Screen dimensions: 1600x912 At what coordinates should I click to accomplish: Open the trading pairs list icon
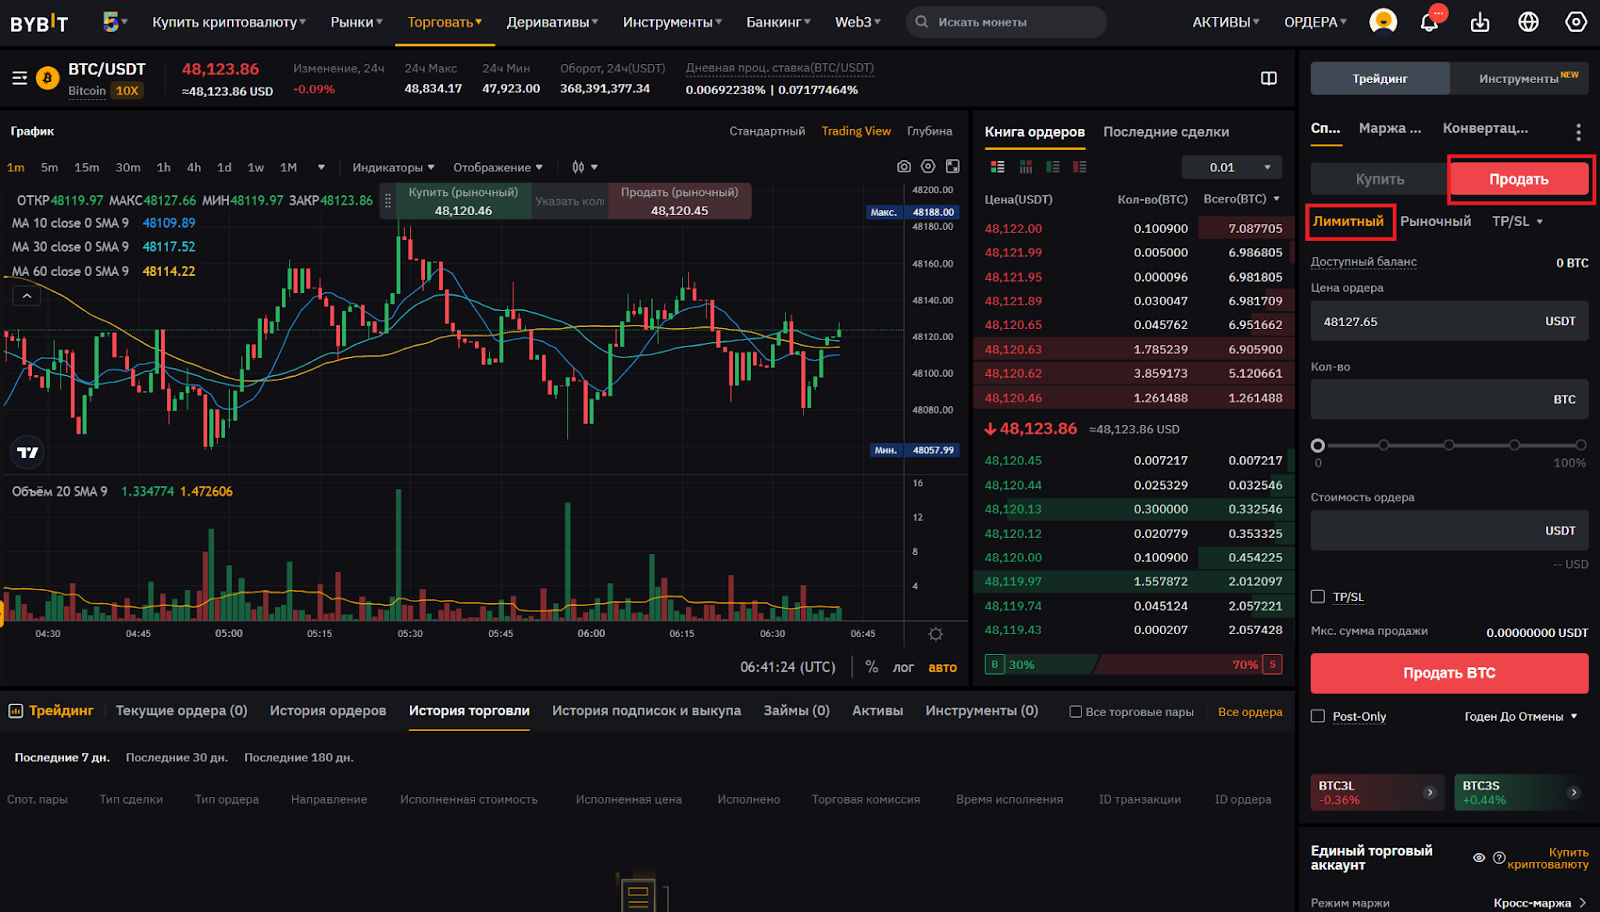click(19, 78)
